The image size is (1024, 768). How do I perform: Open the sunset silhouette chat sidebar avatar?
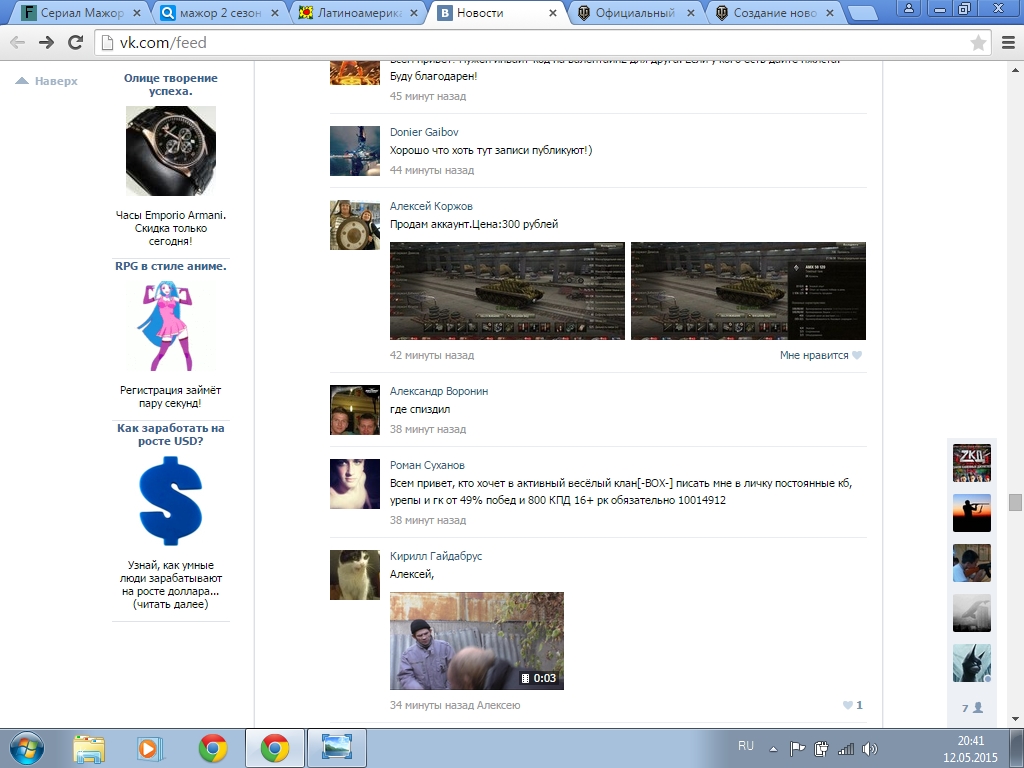(x=972, y=513)
